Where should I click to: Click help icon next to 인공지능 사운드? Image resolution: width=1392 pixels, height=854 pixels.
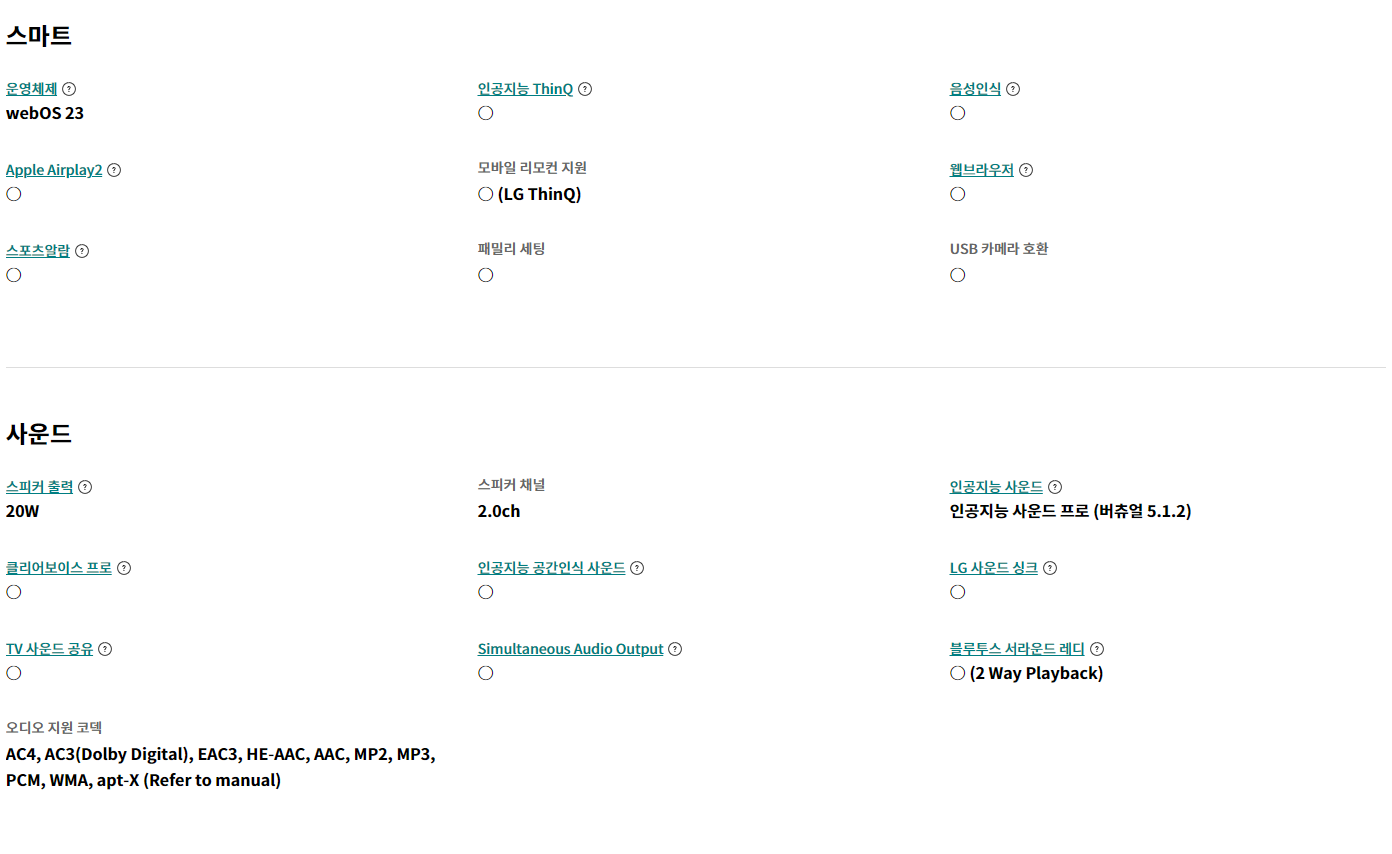(x=1055, y=487)
